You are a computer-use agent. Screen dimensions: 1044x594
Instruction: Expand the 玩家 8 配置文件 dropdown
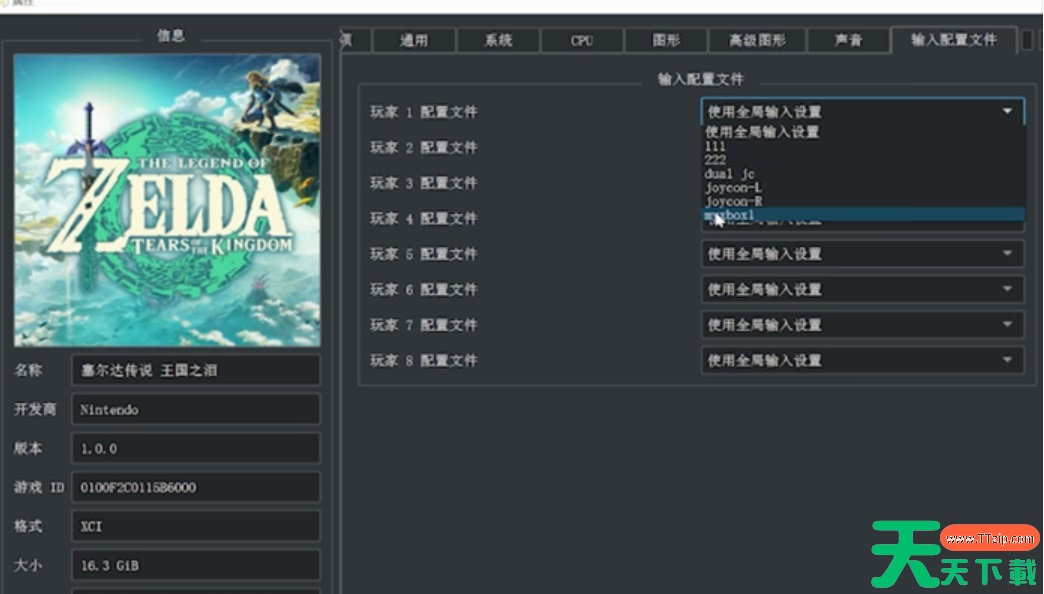pyautogui.click(x=862, y=360)
